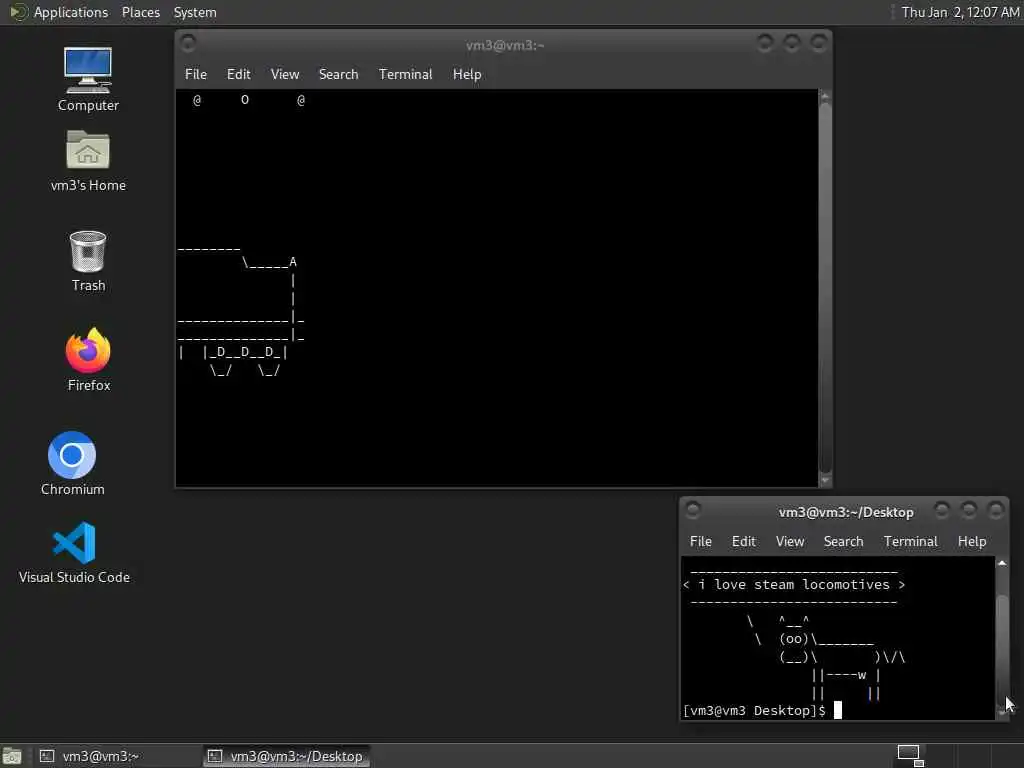Click scrollbar down arrow in vm3@vm3:~ terminal

(x=825, y=481)
